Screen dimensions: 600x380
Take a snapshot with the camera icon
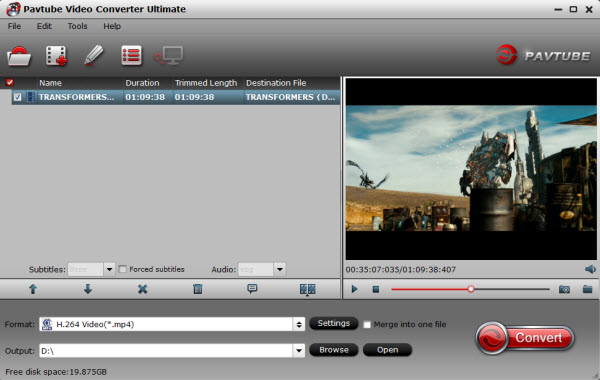click(x=564, y=289)
